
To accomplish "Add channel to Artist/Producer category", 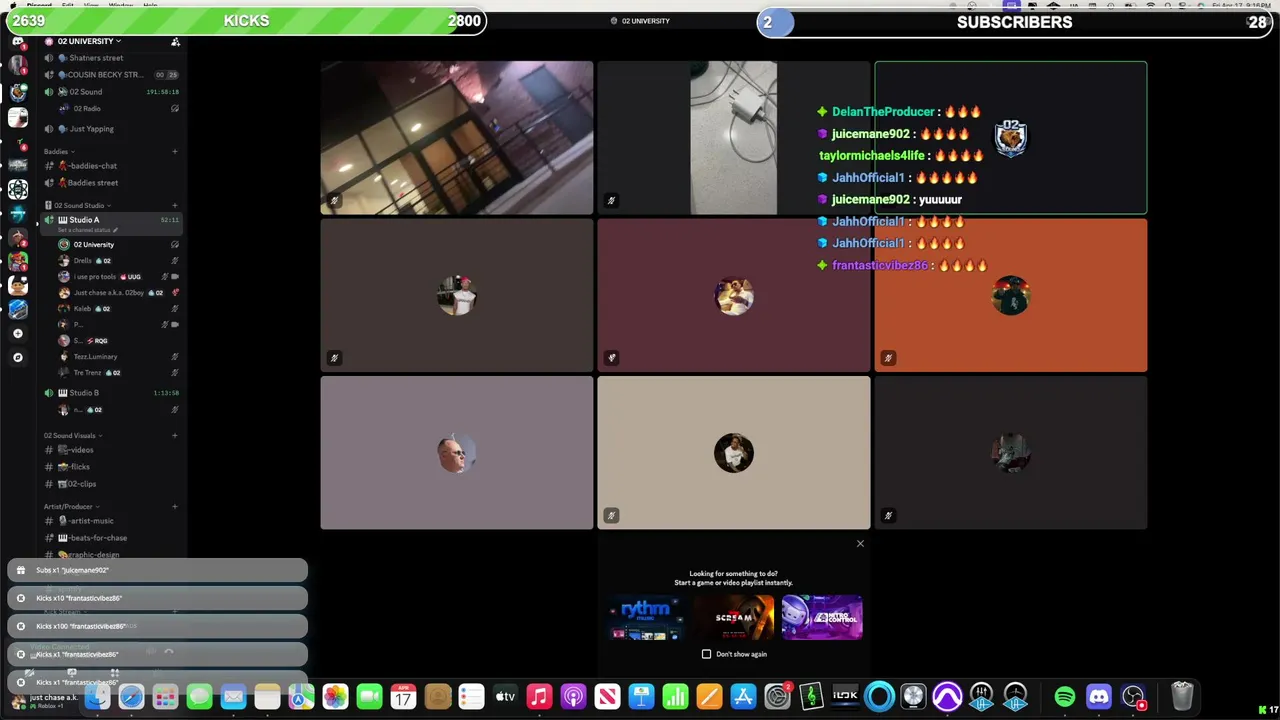I will pos(175,507).
